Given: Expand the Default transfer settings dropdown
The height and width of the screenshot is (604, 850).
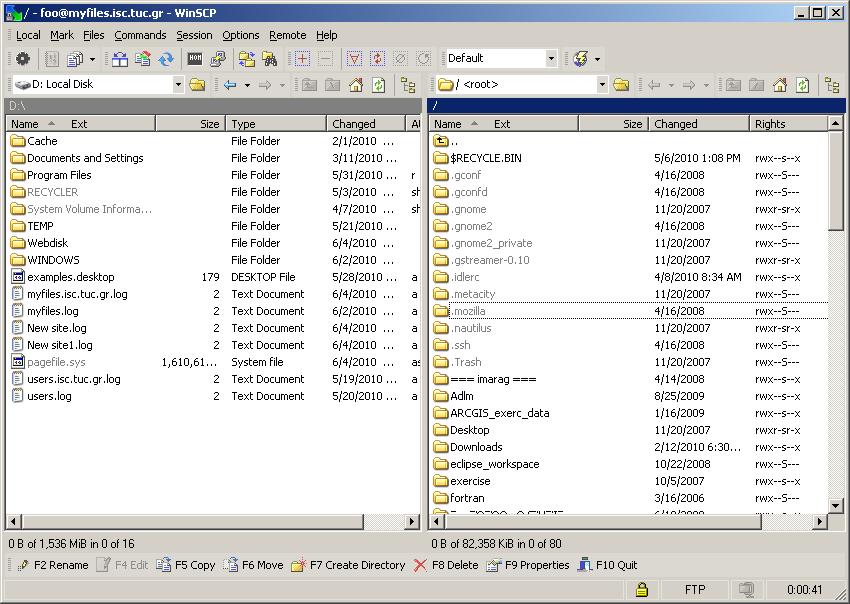Looking at the screenshot, I should coord(551,59).
